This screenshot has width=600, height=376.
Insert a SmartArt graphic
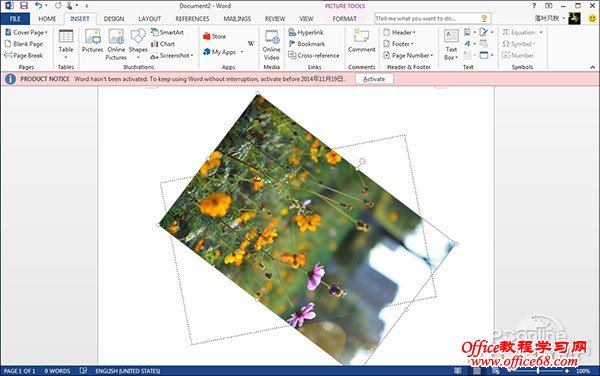167,33
